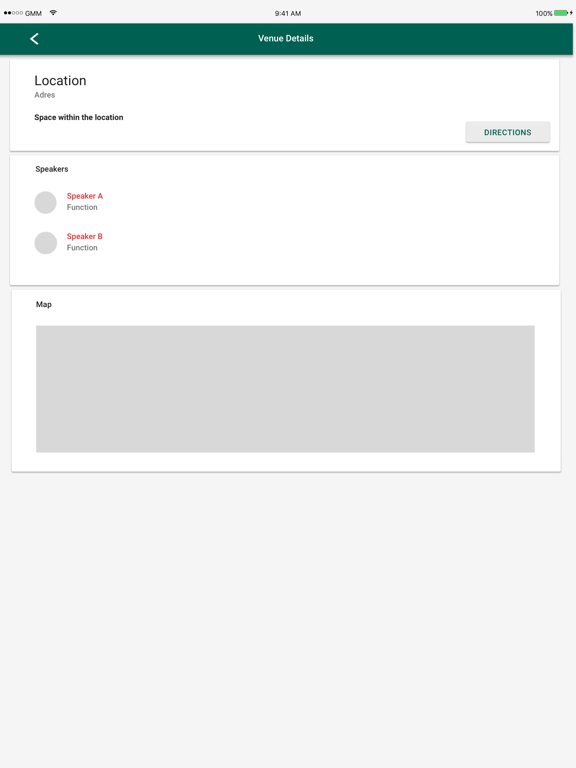Tap the 100% battery percentage text

pyautogui.click(x=544, y=13)
